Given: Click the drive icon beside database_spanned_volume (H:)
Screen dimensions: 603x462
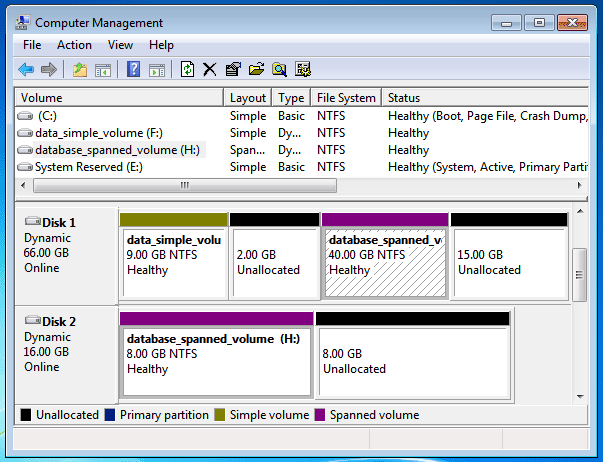Looking at the screenshot, I should click(25, 150).
